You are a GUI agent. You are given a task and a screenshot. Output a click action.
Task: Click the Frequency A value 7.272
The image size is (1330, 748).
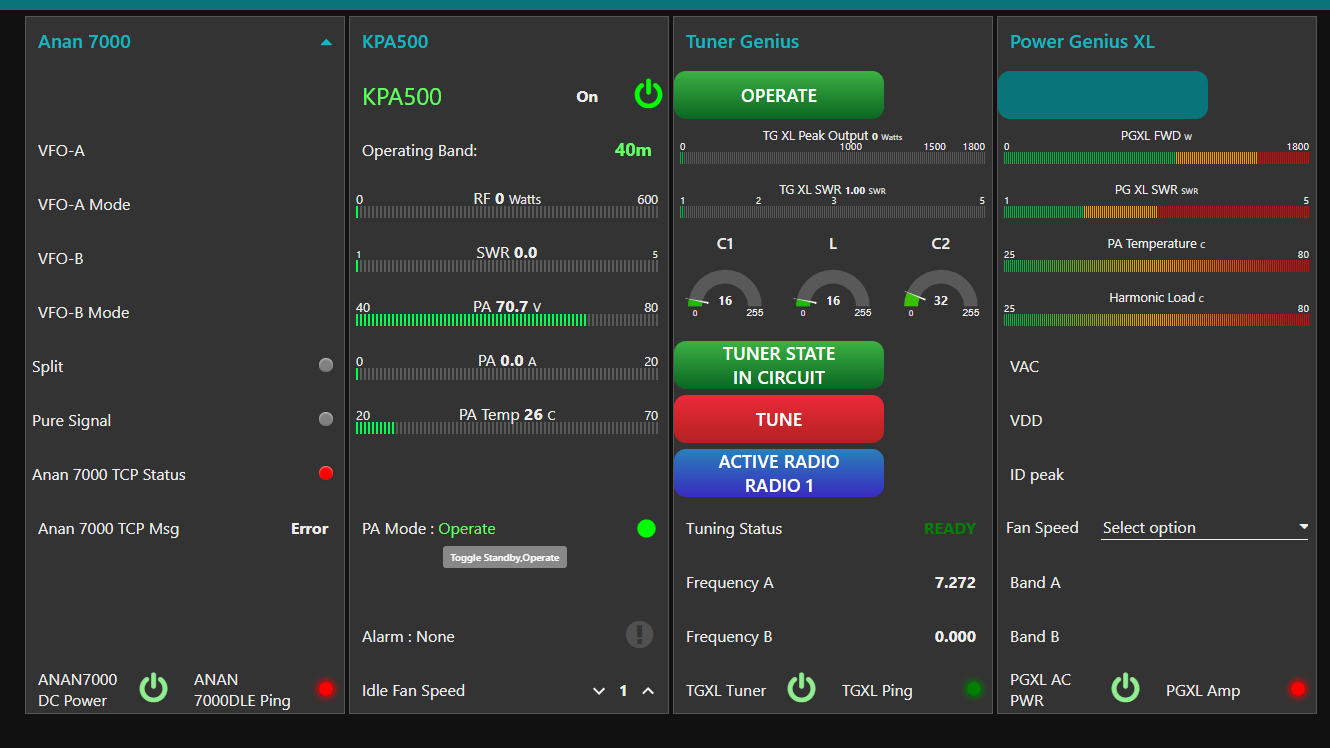(955, 582)
